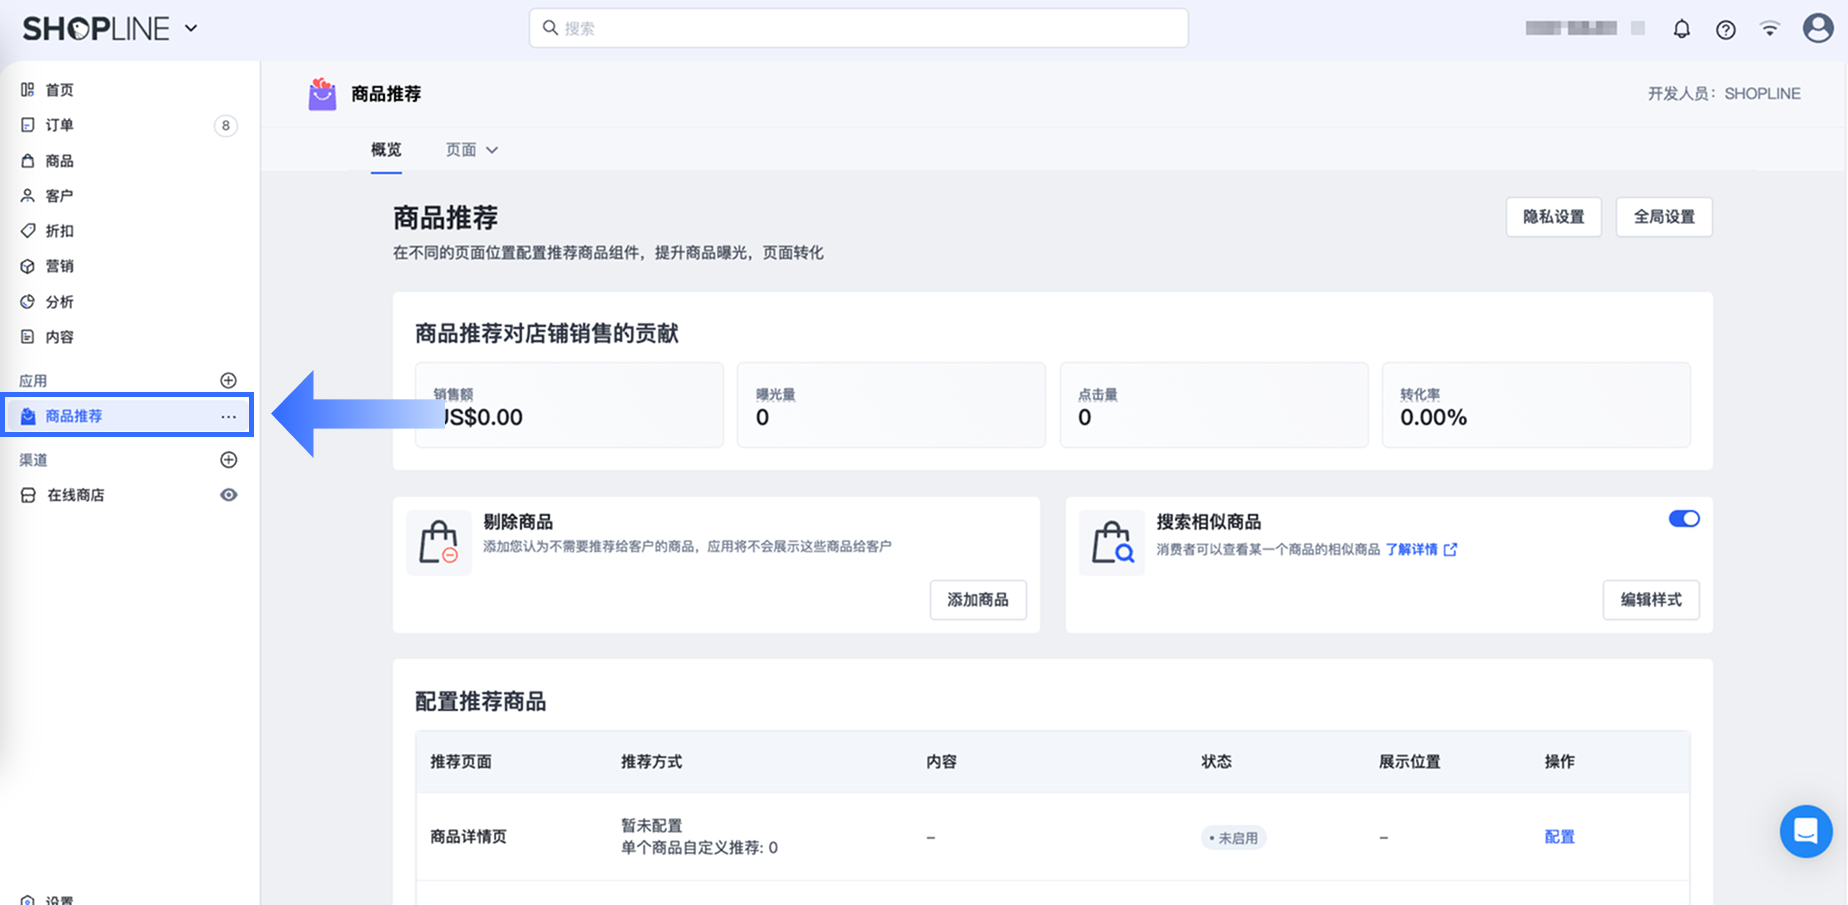Open the chat support bubble

[x=1806, y=831]
